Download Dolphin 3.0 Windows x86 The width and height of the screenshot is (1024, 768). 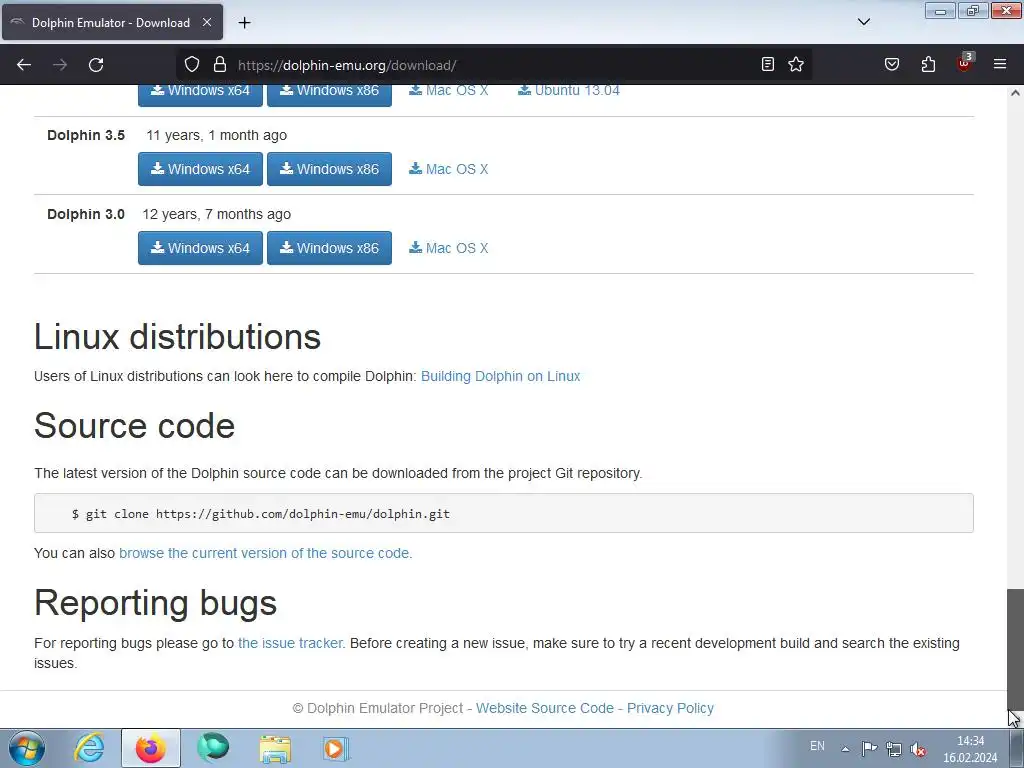[x=329, y=248]
